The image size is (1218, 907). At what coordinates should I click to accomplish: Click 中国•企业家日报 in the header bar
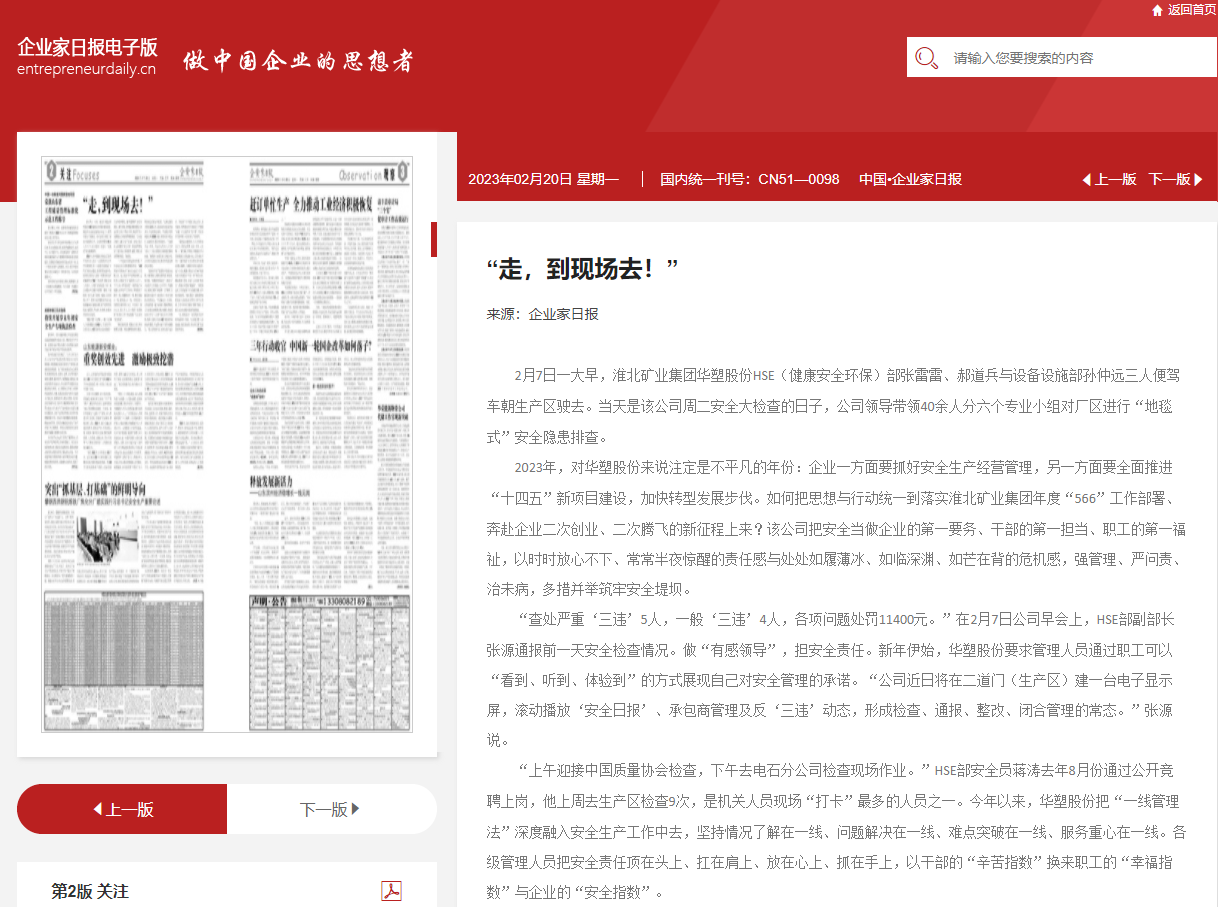[x=910, y=180]
